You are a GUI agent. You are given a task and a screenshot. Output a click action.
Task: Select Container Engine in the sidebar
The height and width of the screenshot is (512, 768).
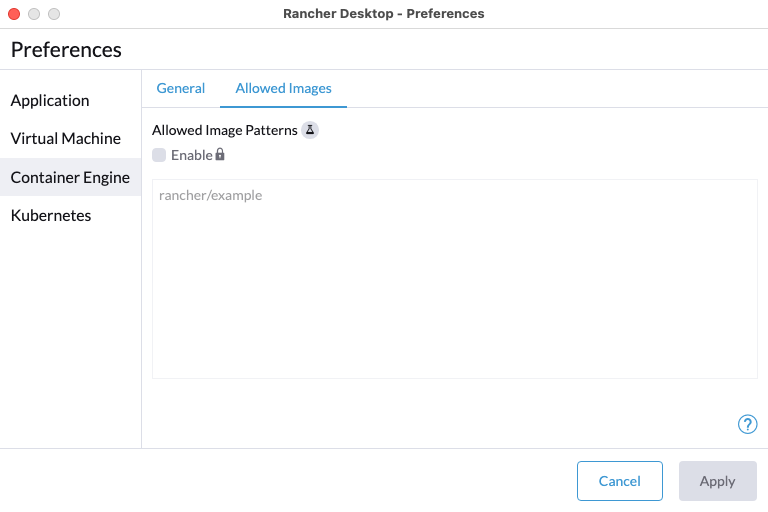point(70,177)
